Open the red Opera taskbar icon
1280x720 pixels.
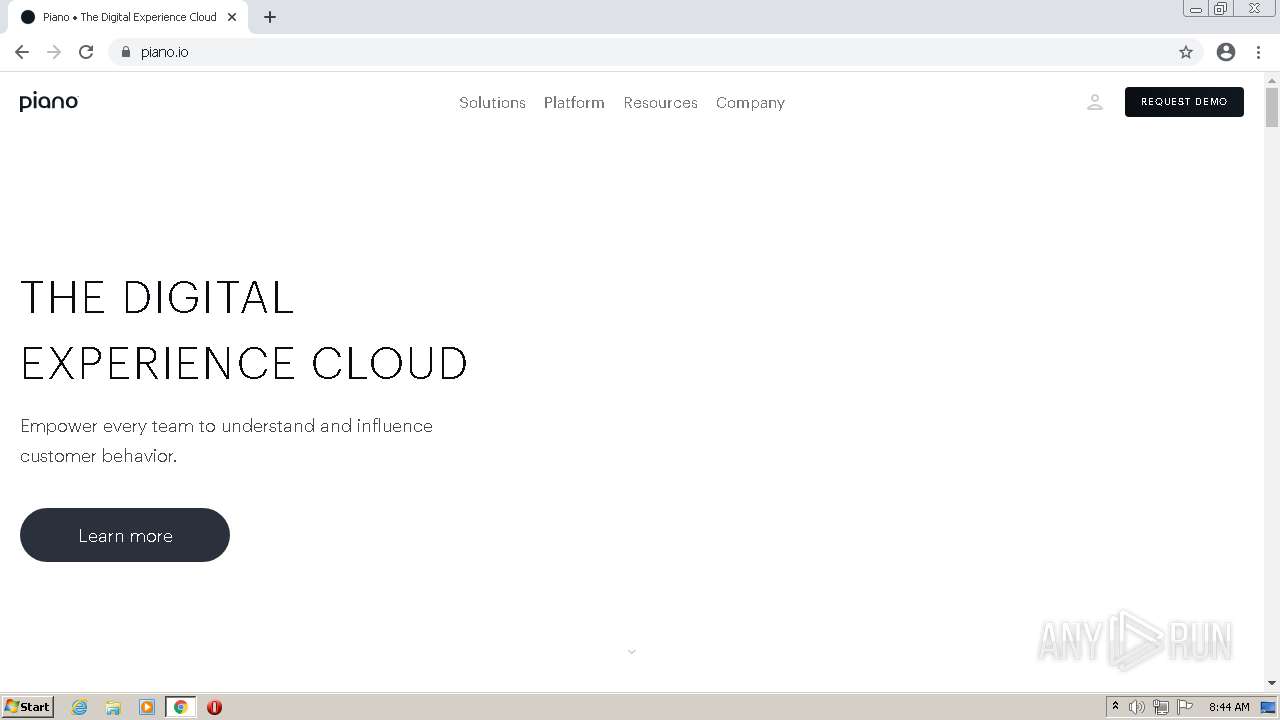(214, 707)
